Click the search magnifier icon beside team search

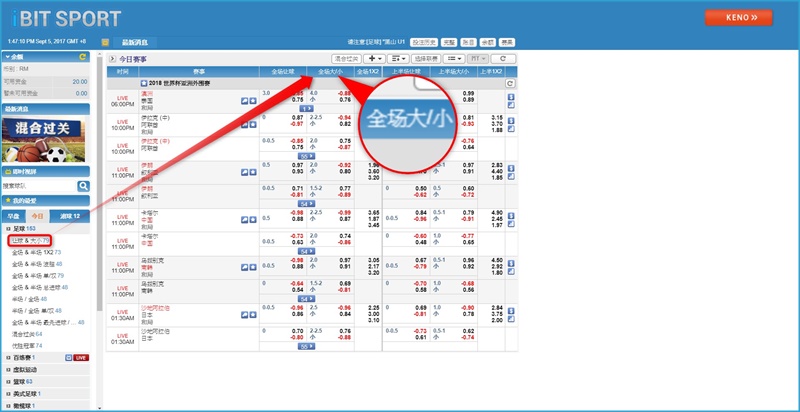(x=84, y=187)
